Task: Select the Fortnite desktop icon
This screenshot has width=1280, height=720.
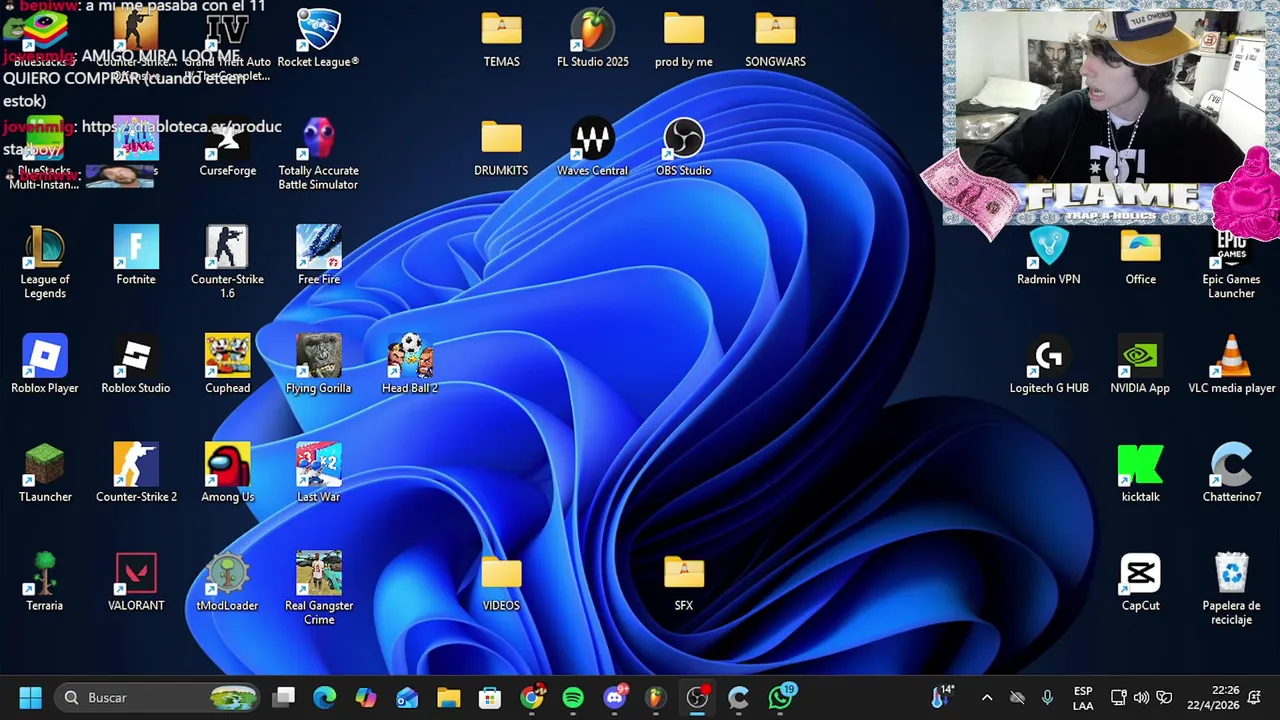Action: tap(136, 257)
